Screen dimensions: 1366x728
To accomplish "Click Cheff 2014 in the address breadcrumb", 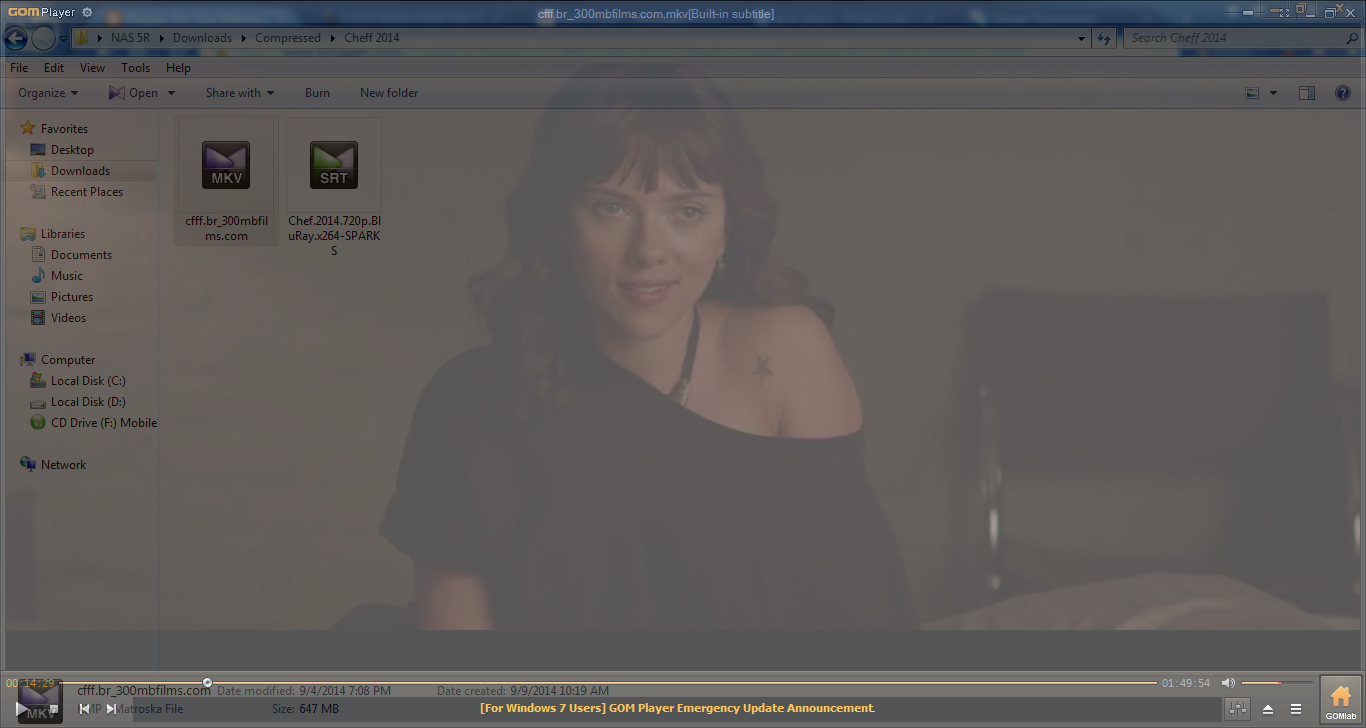I will coord(372,38).
